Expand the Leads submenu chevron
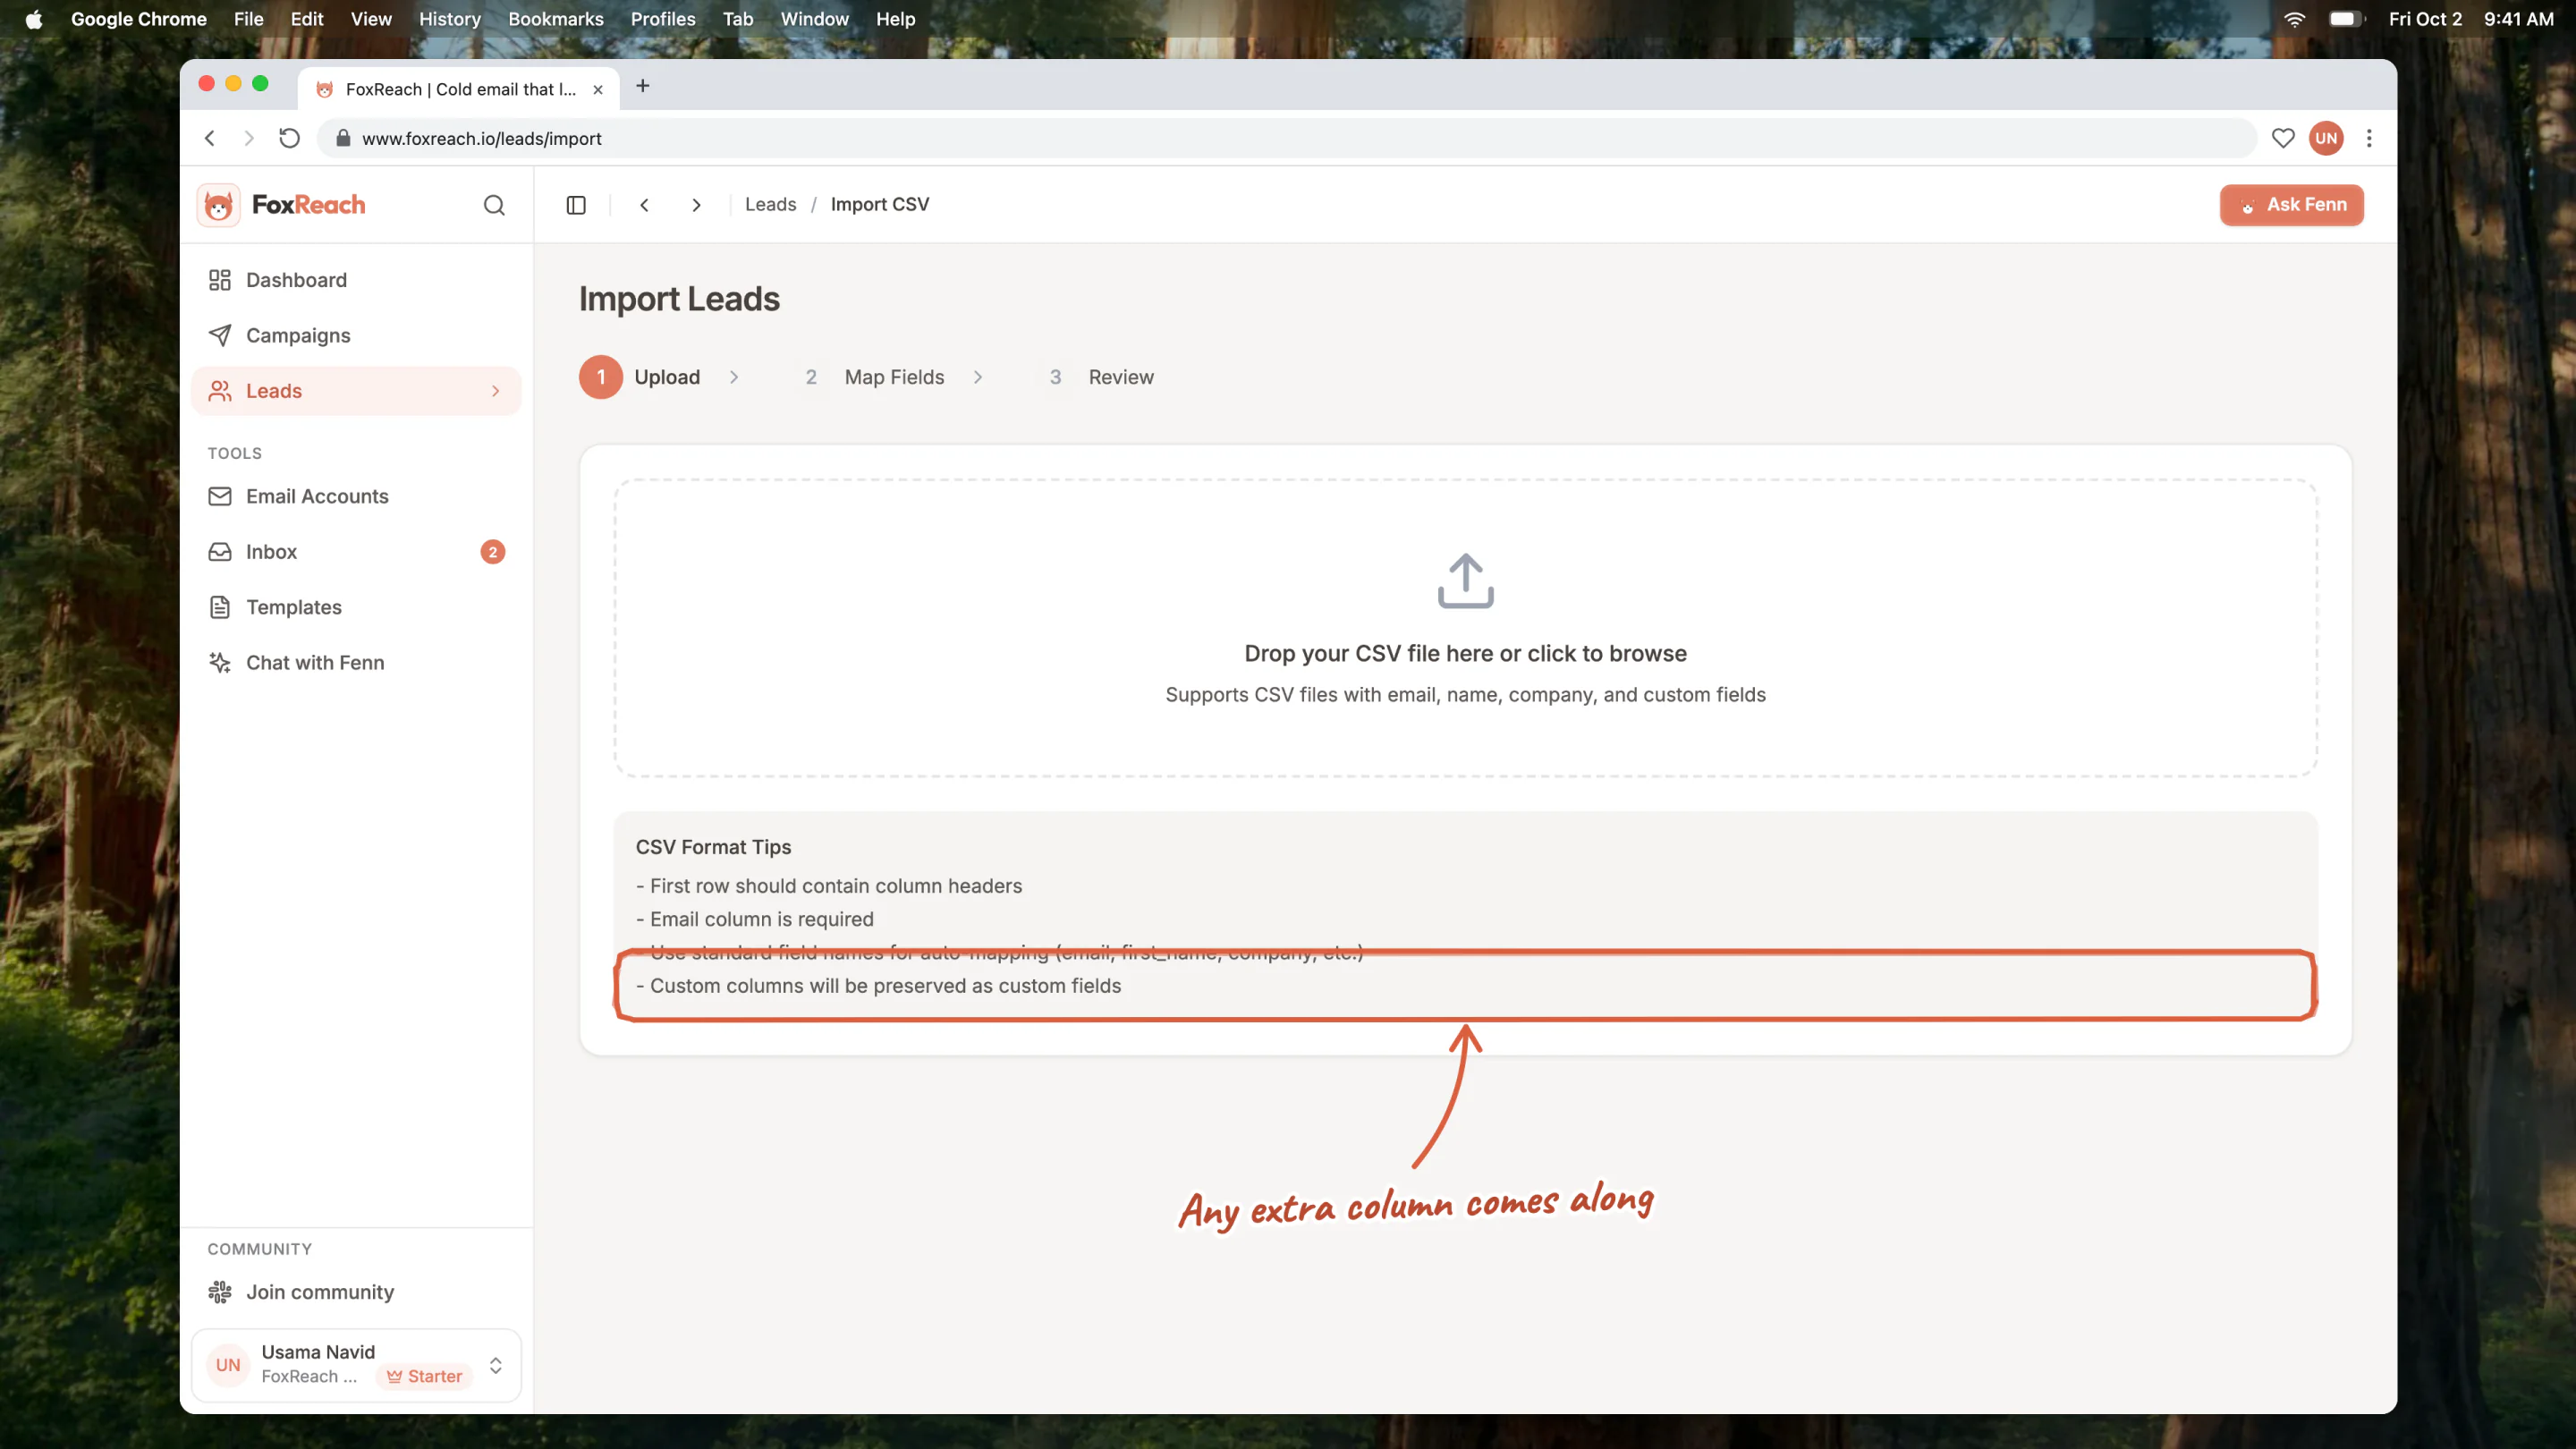 (x=495, y=391)
